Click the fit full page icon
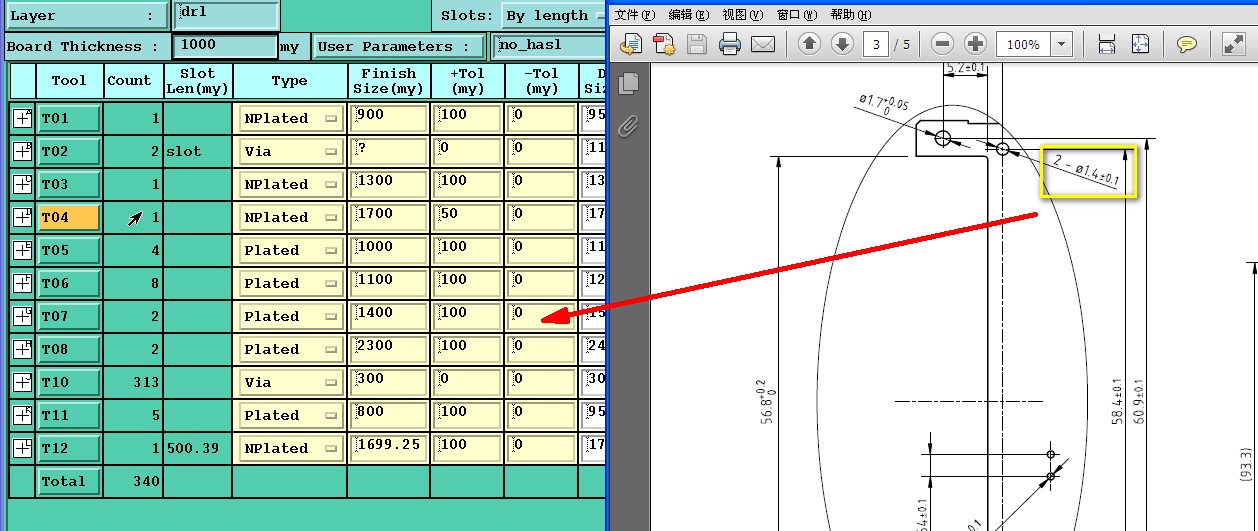1258x531 pixels. point(1140,44)
